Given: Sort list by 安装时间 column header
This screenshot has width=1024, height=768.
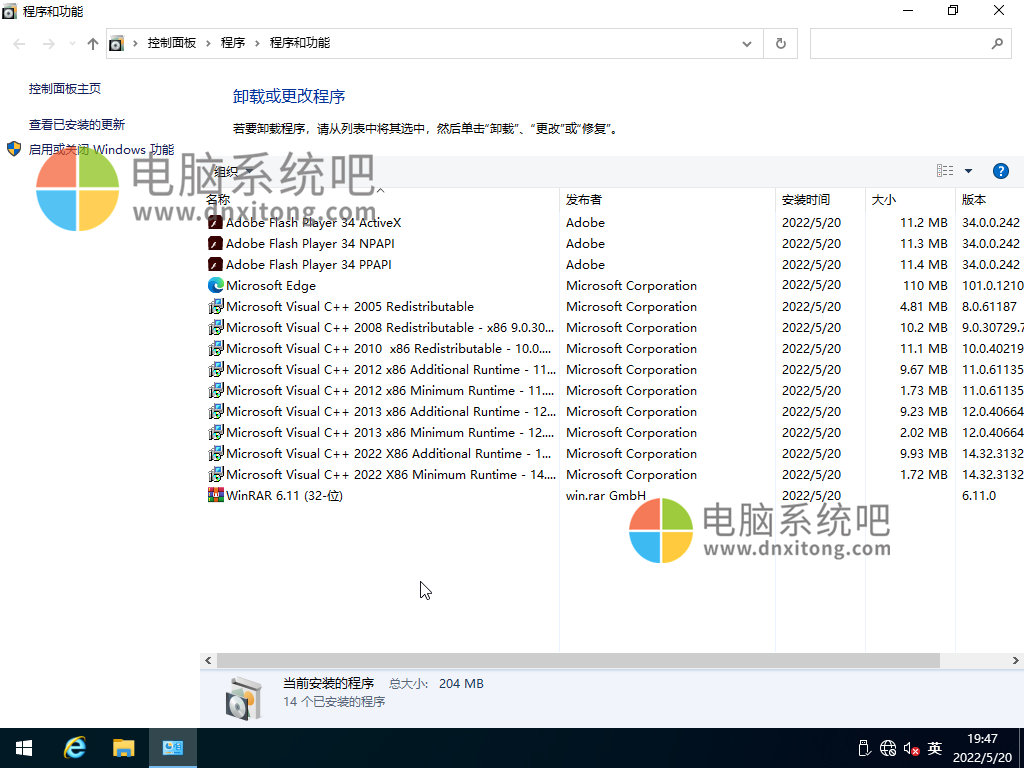Looking at the screenshot, I should (806, 199).
